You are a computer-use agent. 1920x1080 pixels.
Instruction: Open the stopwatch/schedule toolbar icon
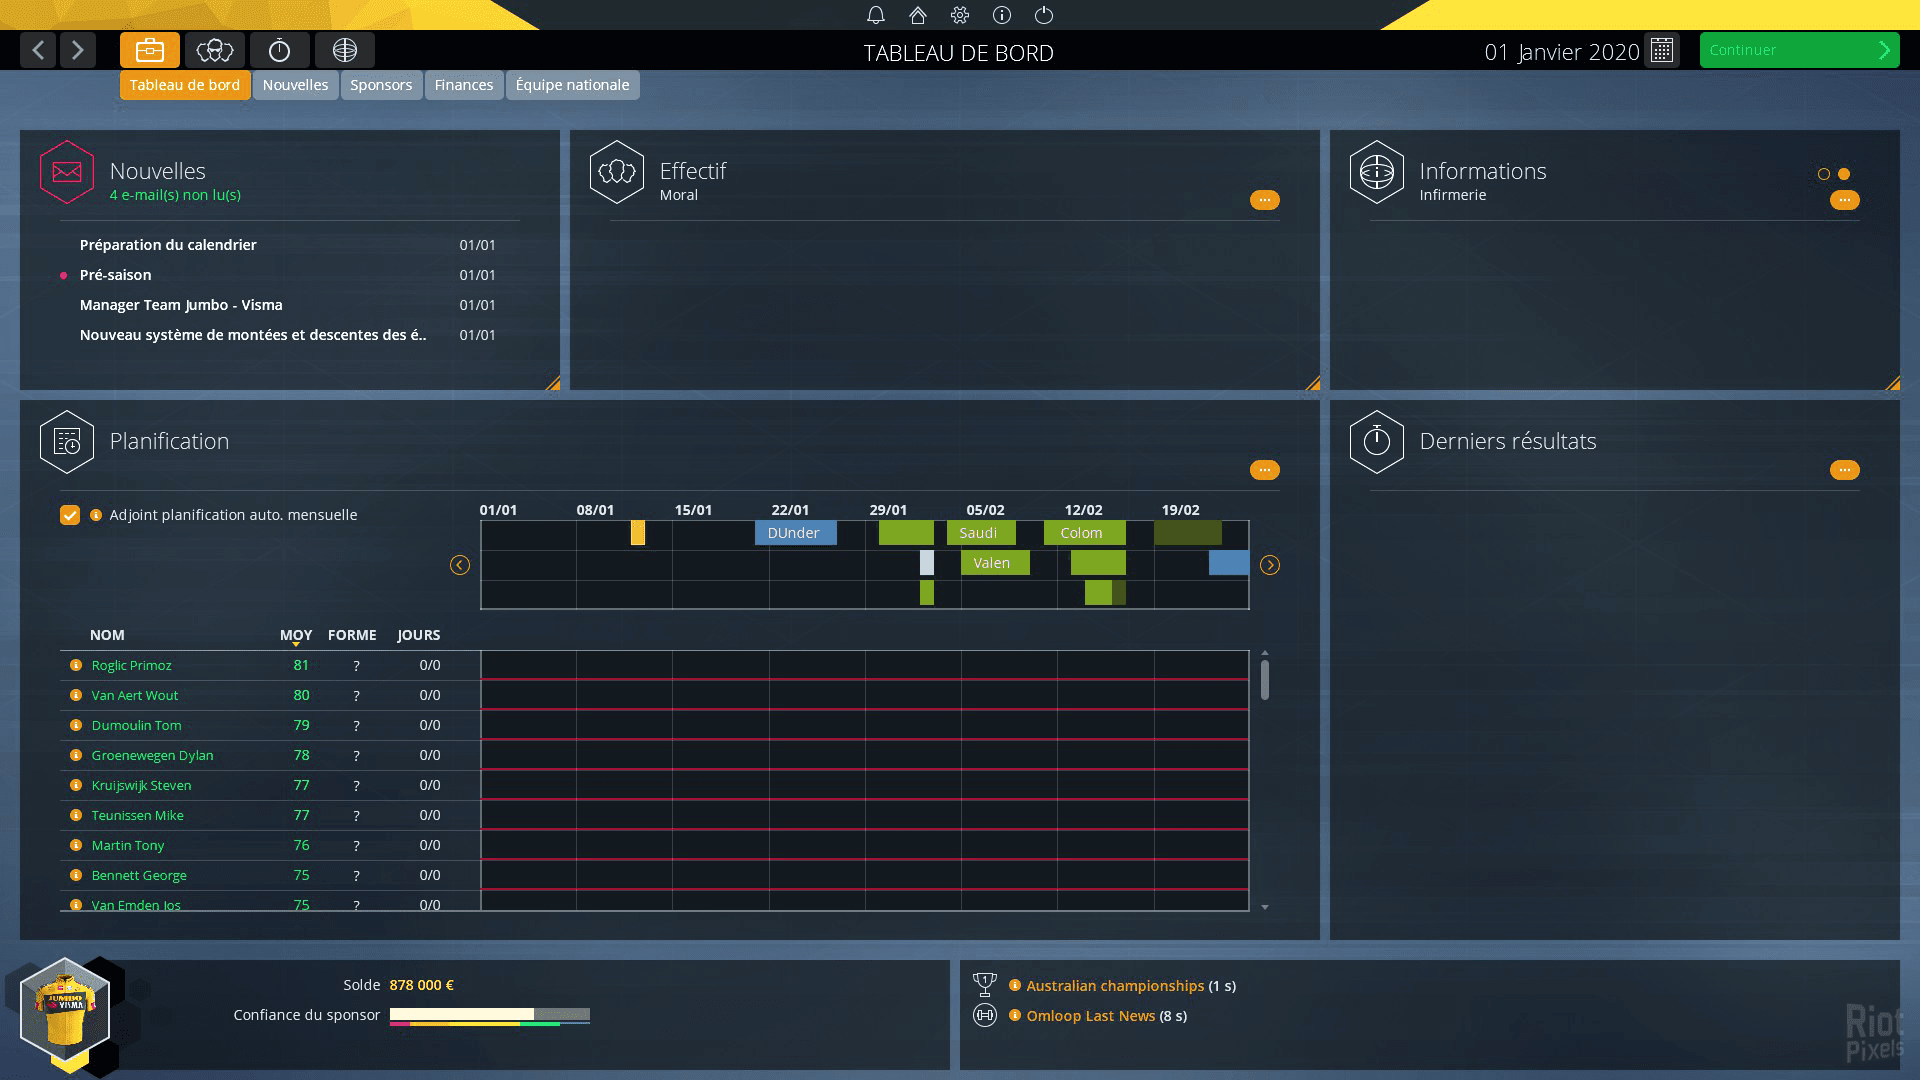click(280, 50)
